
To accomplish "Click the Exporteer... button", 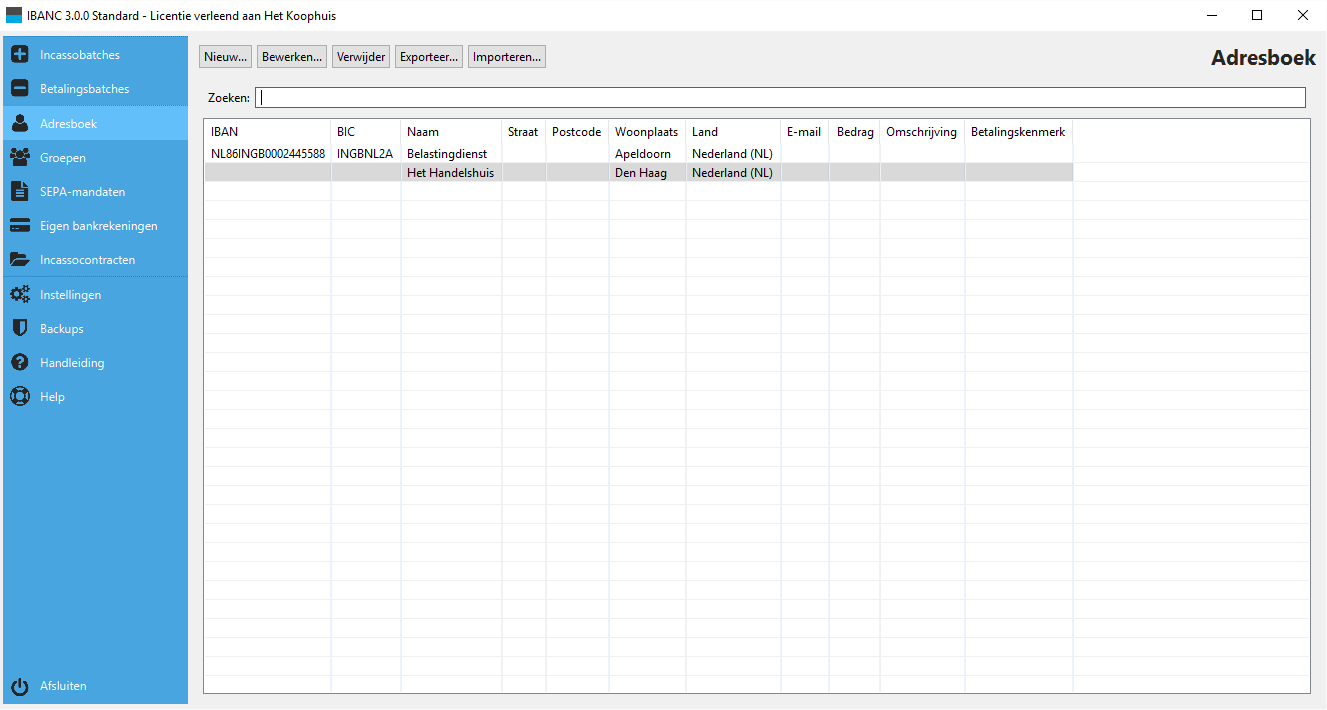I will 429,57.
